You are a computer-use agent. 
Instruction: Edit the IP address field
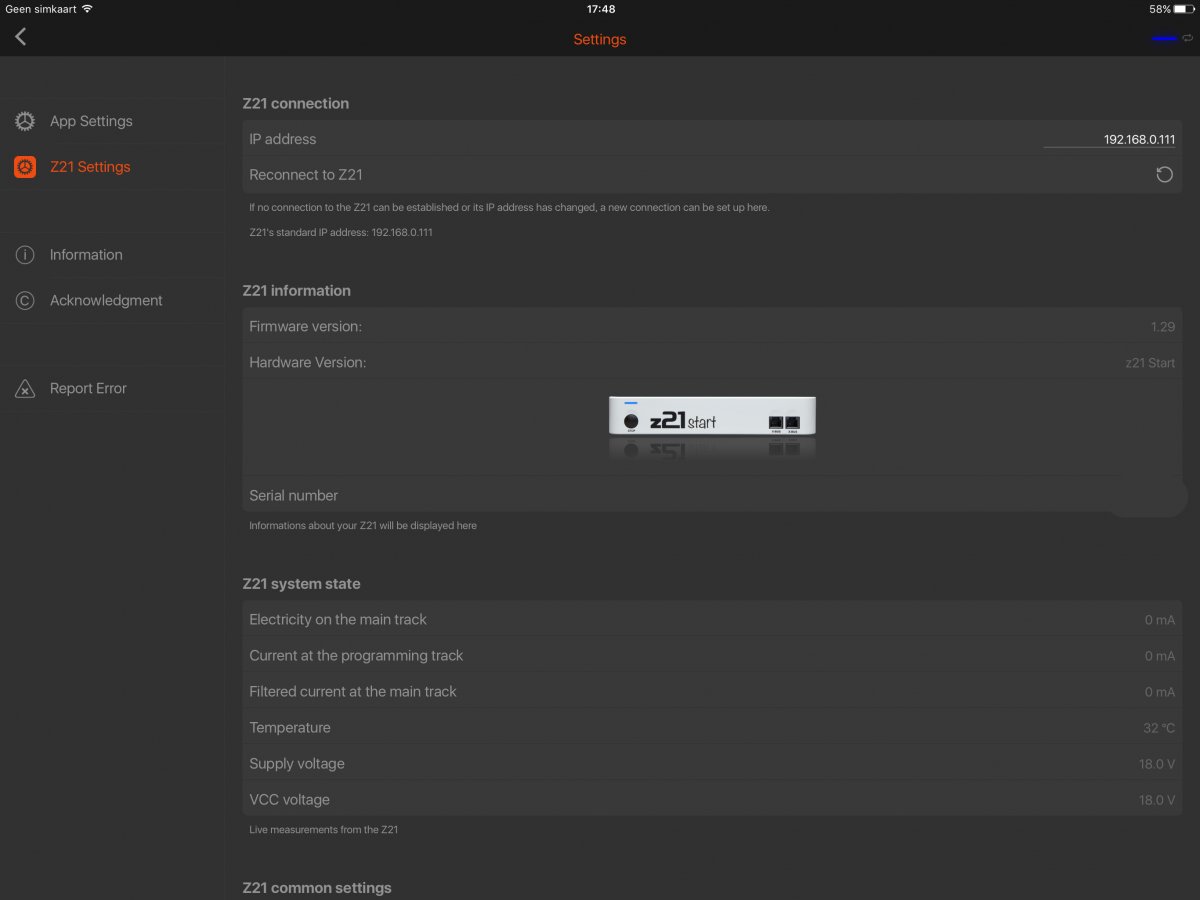coord(1111,140)
